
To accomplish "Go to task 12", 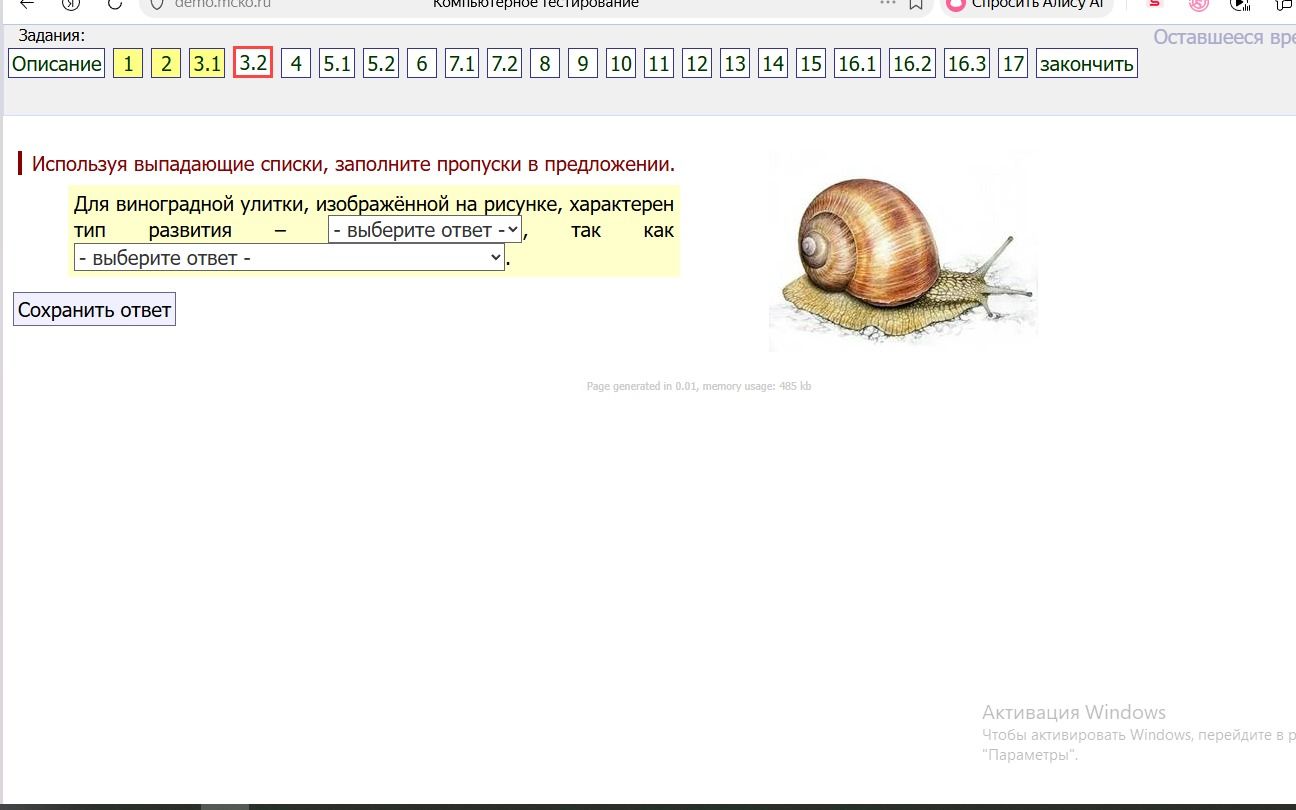I will [x=697, y=64].
